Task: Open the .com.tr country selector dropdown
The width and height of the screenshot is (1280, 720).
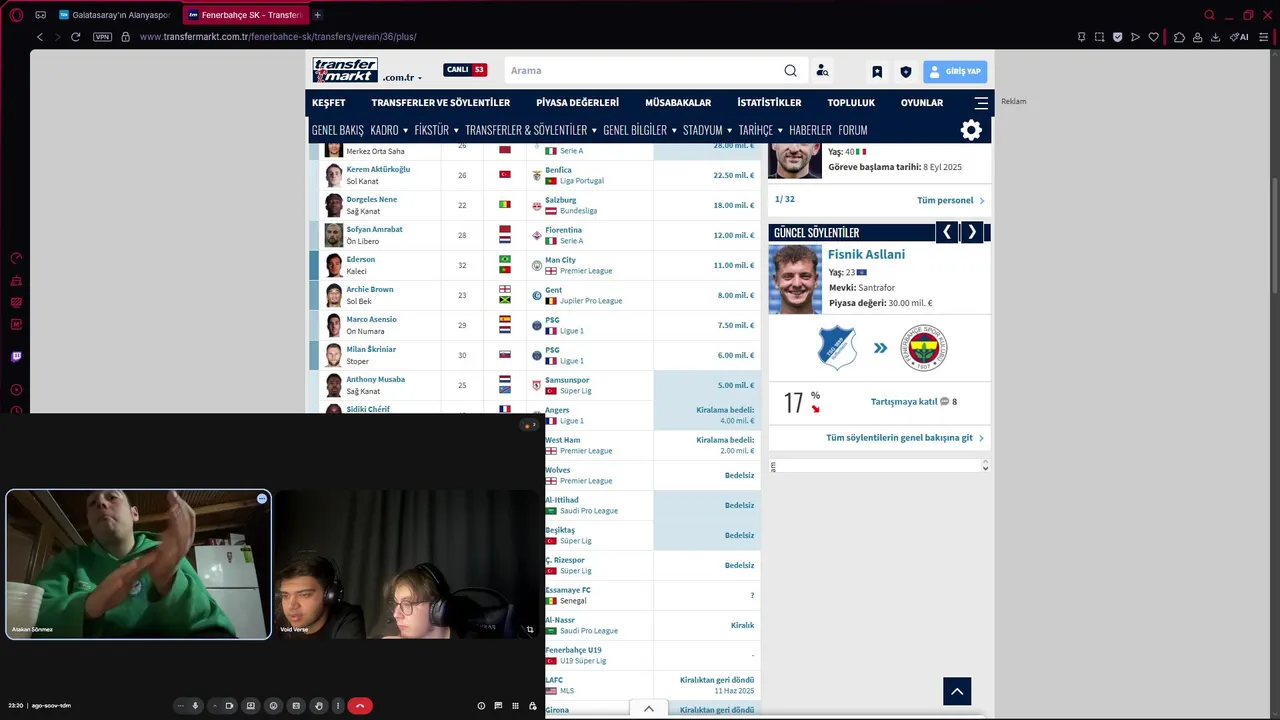Action: pyautogui.click(x=402, y=77)
